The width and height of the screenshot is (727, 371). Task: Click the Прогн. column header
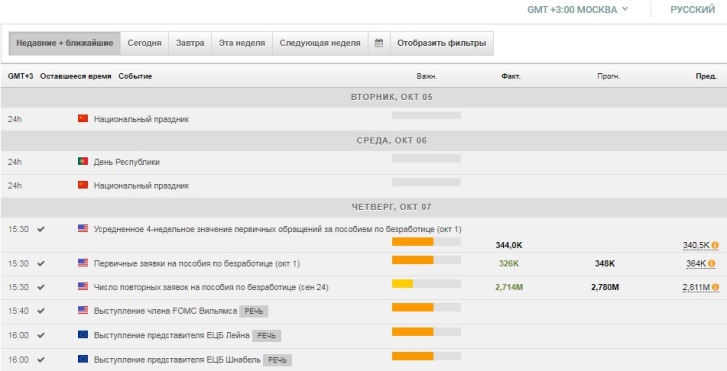(x=608, y=76)
